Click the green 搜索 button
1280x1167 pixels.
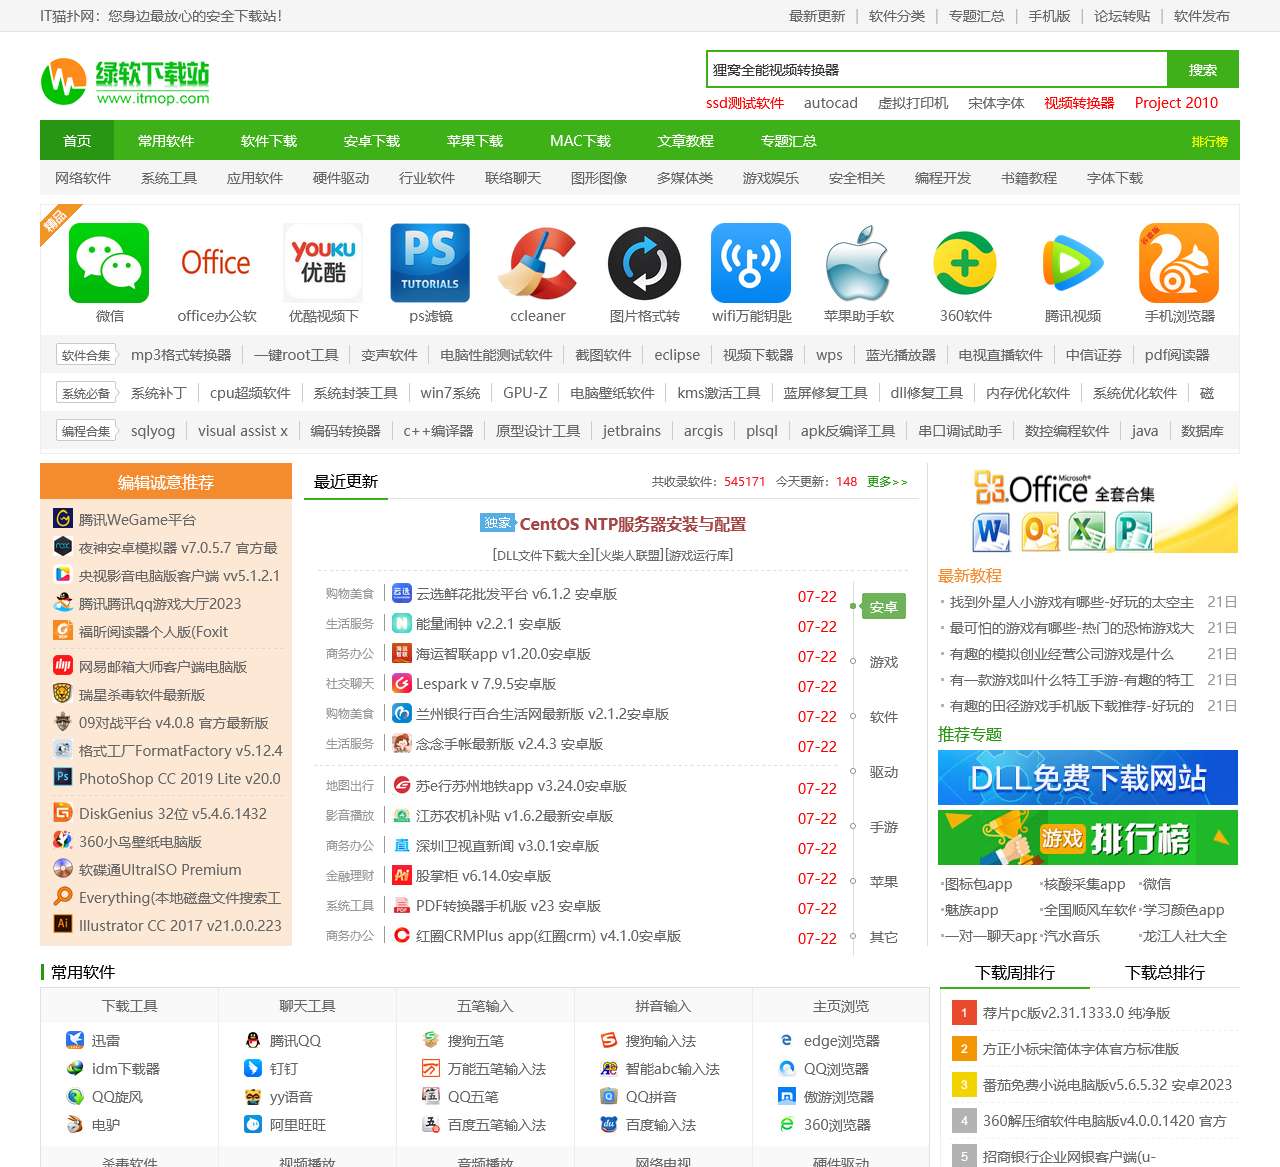pos(1203,69)
